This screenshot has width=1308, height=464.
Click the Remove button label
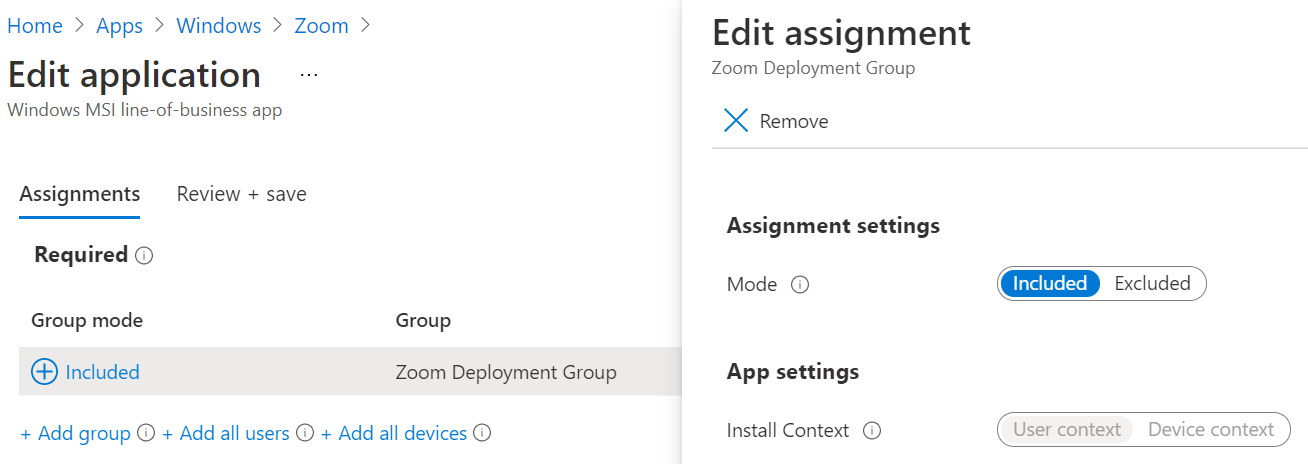(x=794, y=121)
